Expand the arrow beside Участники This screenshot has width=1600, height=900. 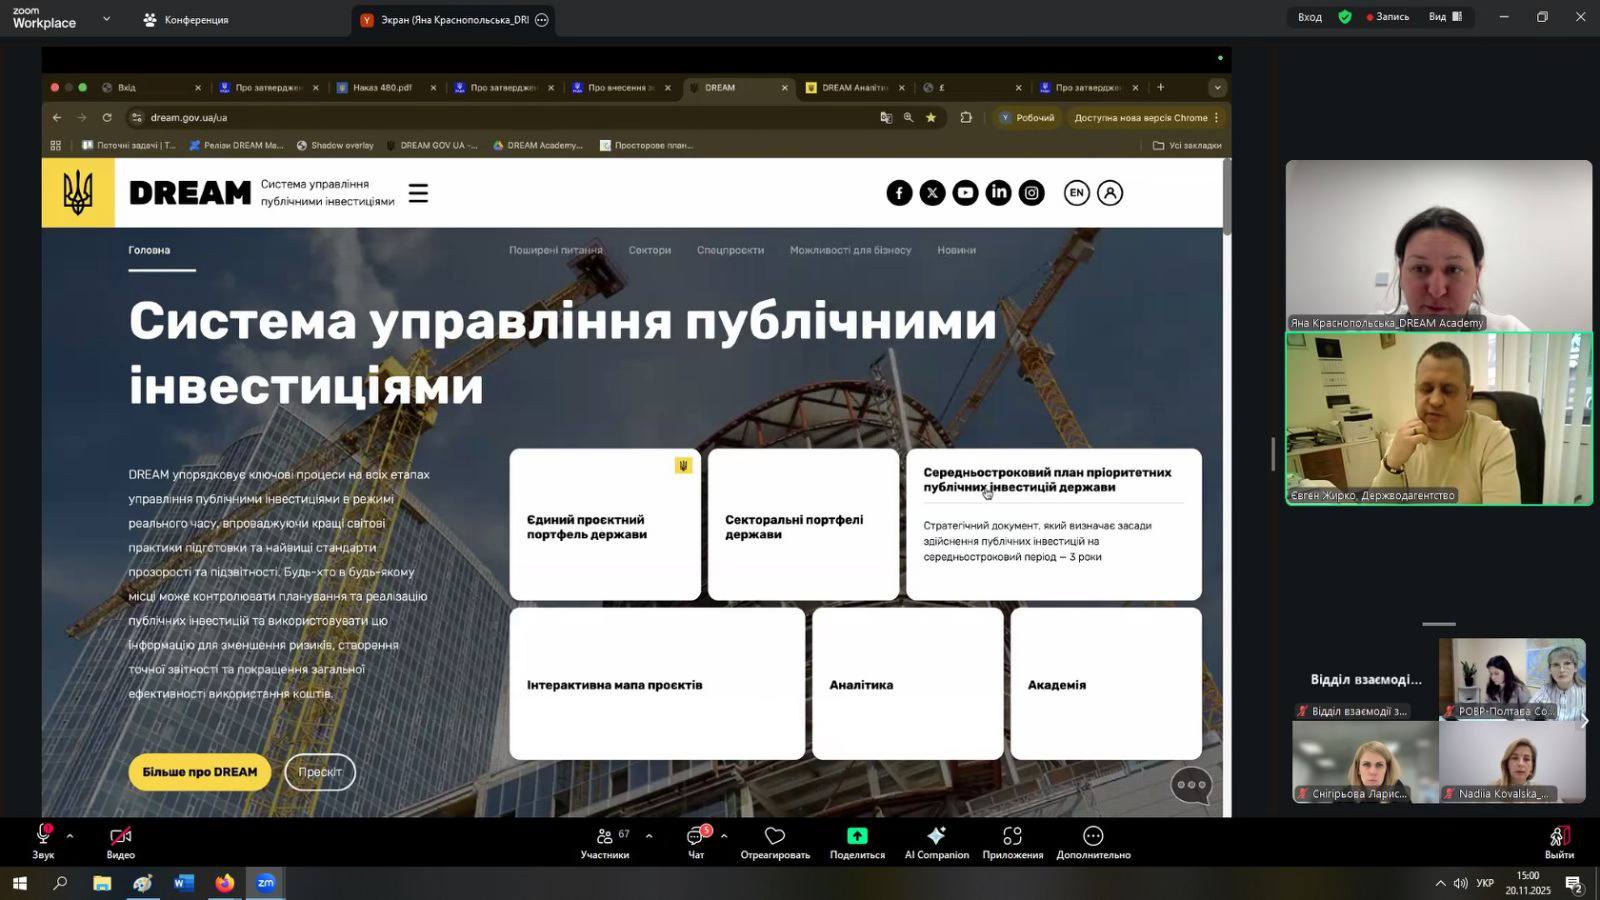649,836
